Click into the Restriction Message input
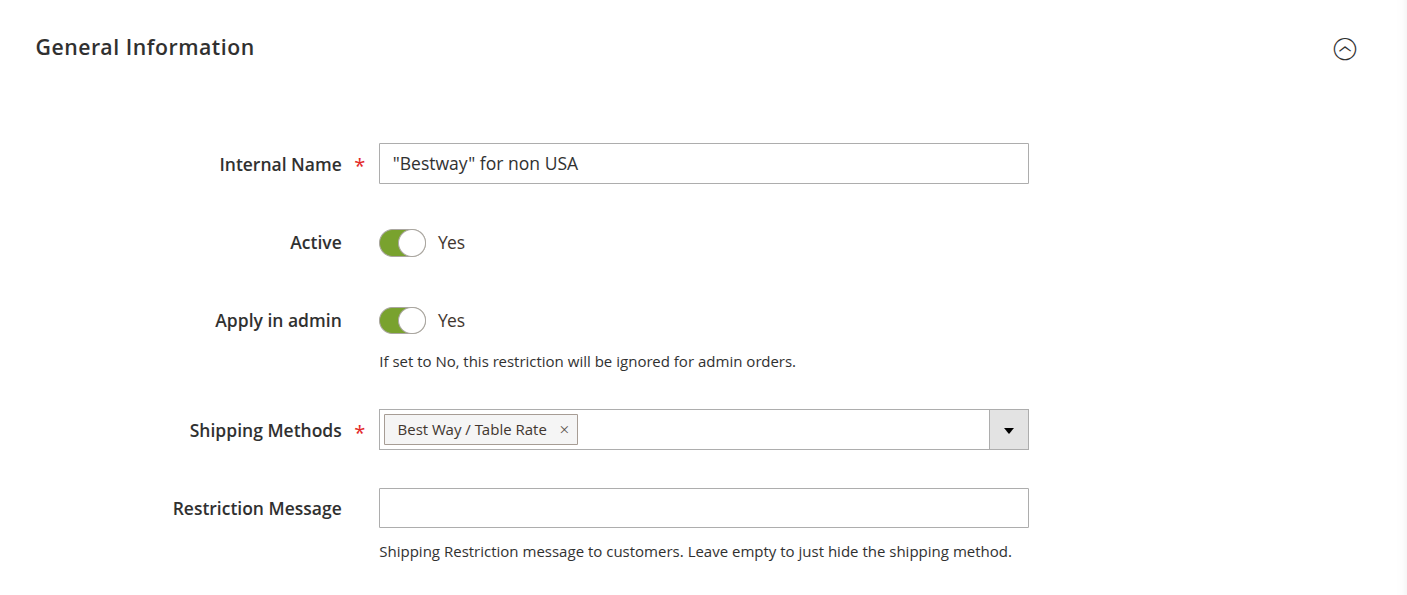The image size is (1407, 595). 703,508
